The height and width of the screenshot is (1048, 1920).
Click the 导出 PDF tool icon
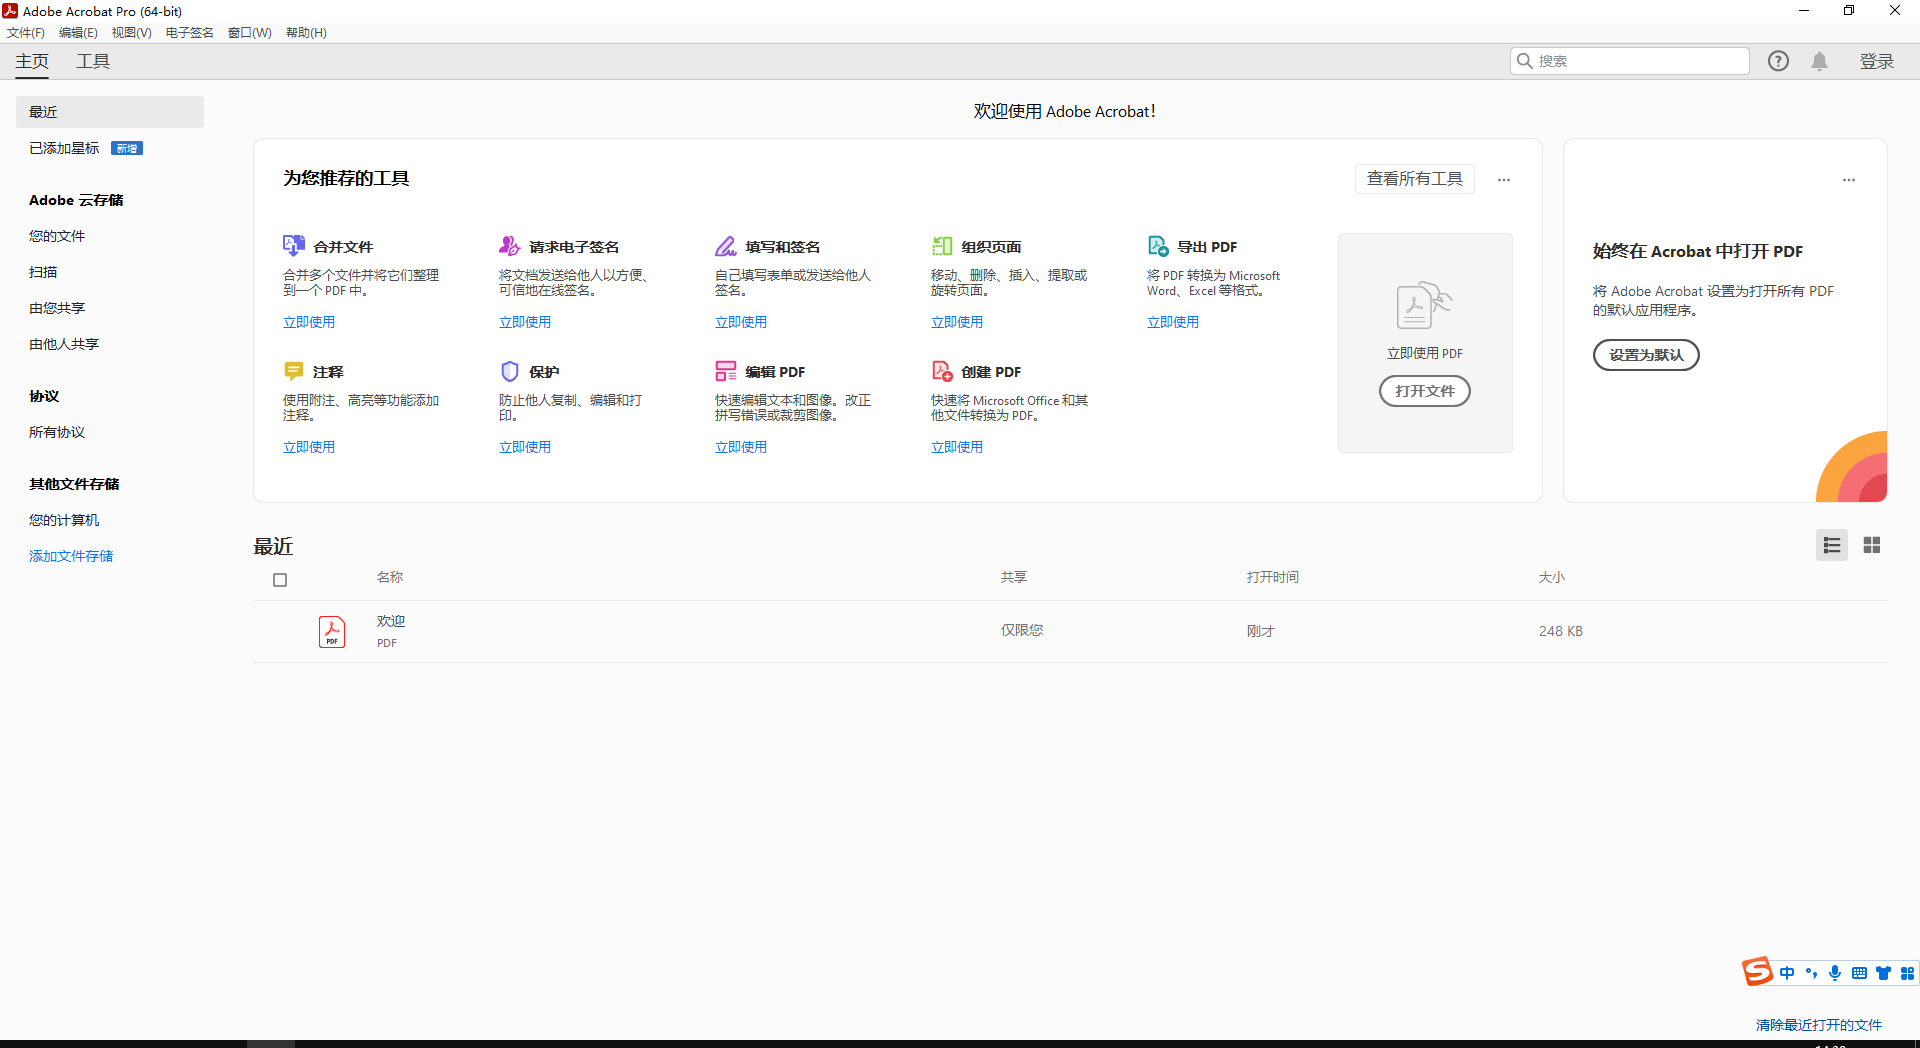pos(1158,246)
